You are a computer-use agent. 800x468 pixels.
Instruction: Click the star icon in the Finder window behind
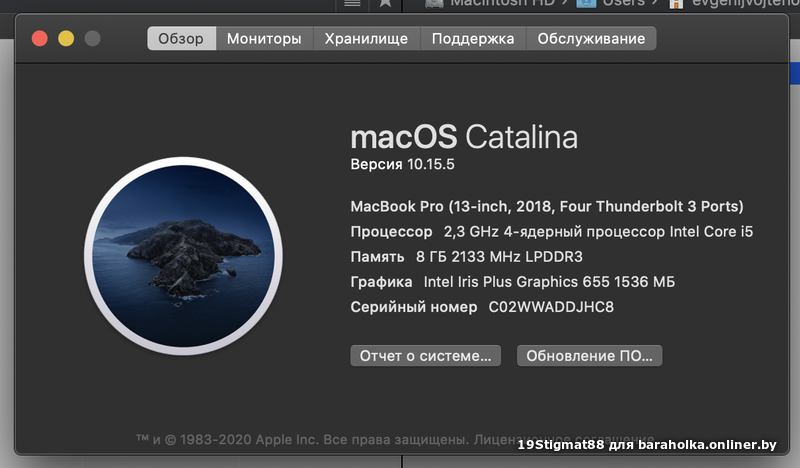click(x=385, y=4)
